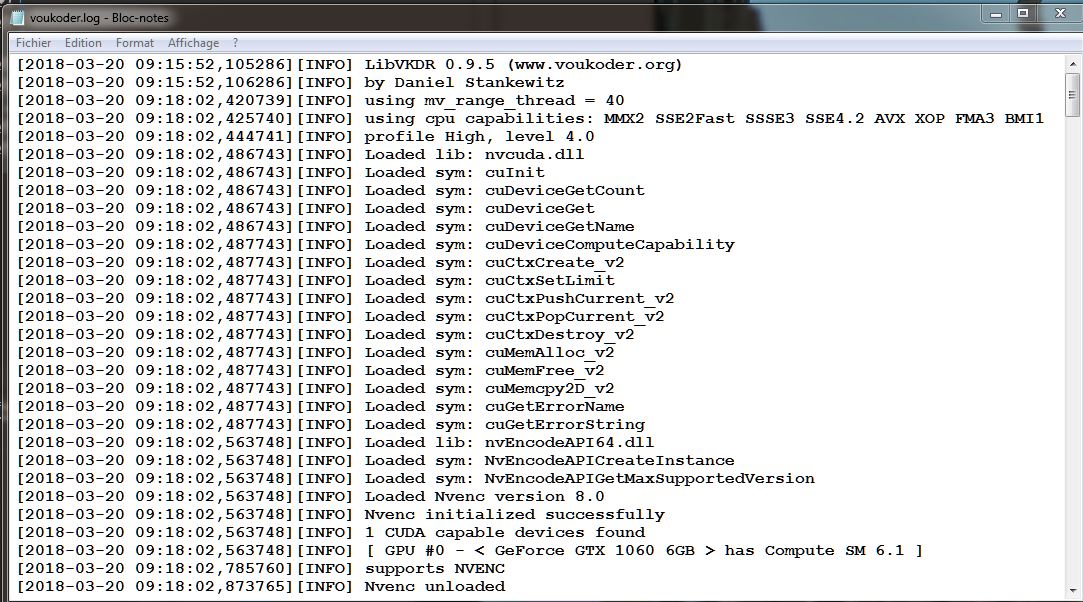Click the 'cuCtxCreate_v2' text

[555, 262]
